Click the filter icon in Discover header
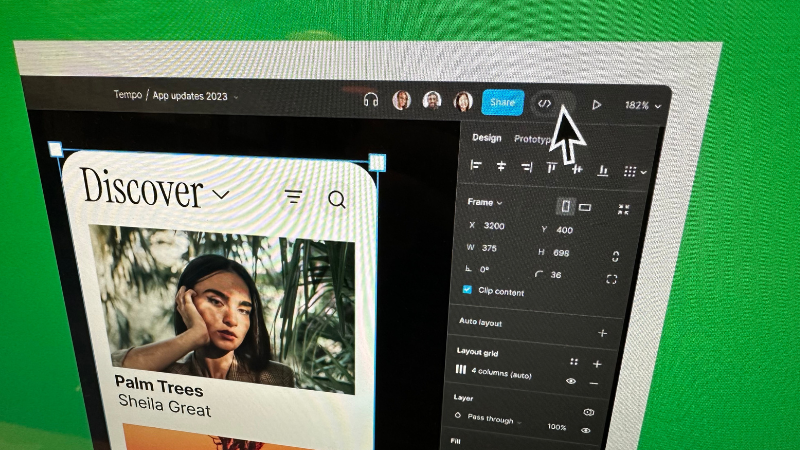Viewport: 800px width, 450px height. coord(293,196)
